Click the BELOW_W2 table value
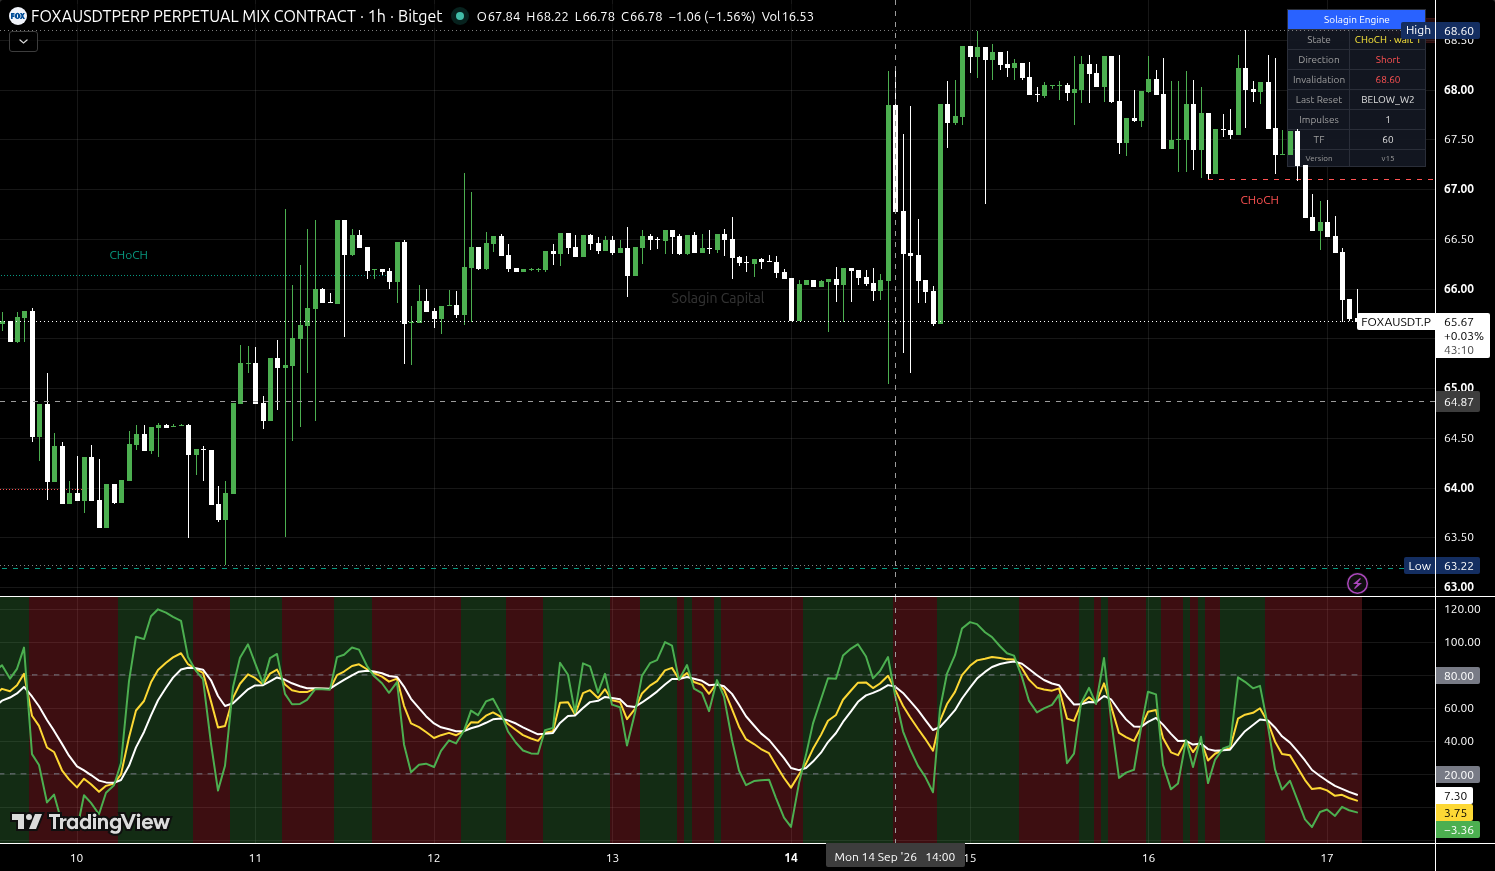1495x871 pixels. pos(1387,99)
